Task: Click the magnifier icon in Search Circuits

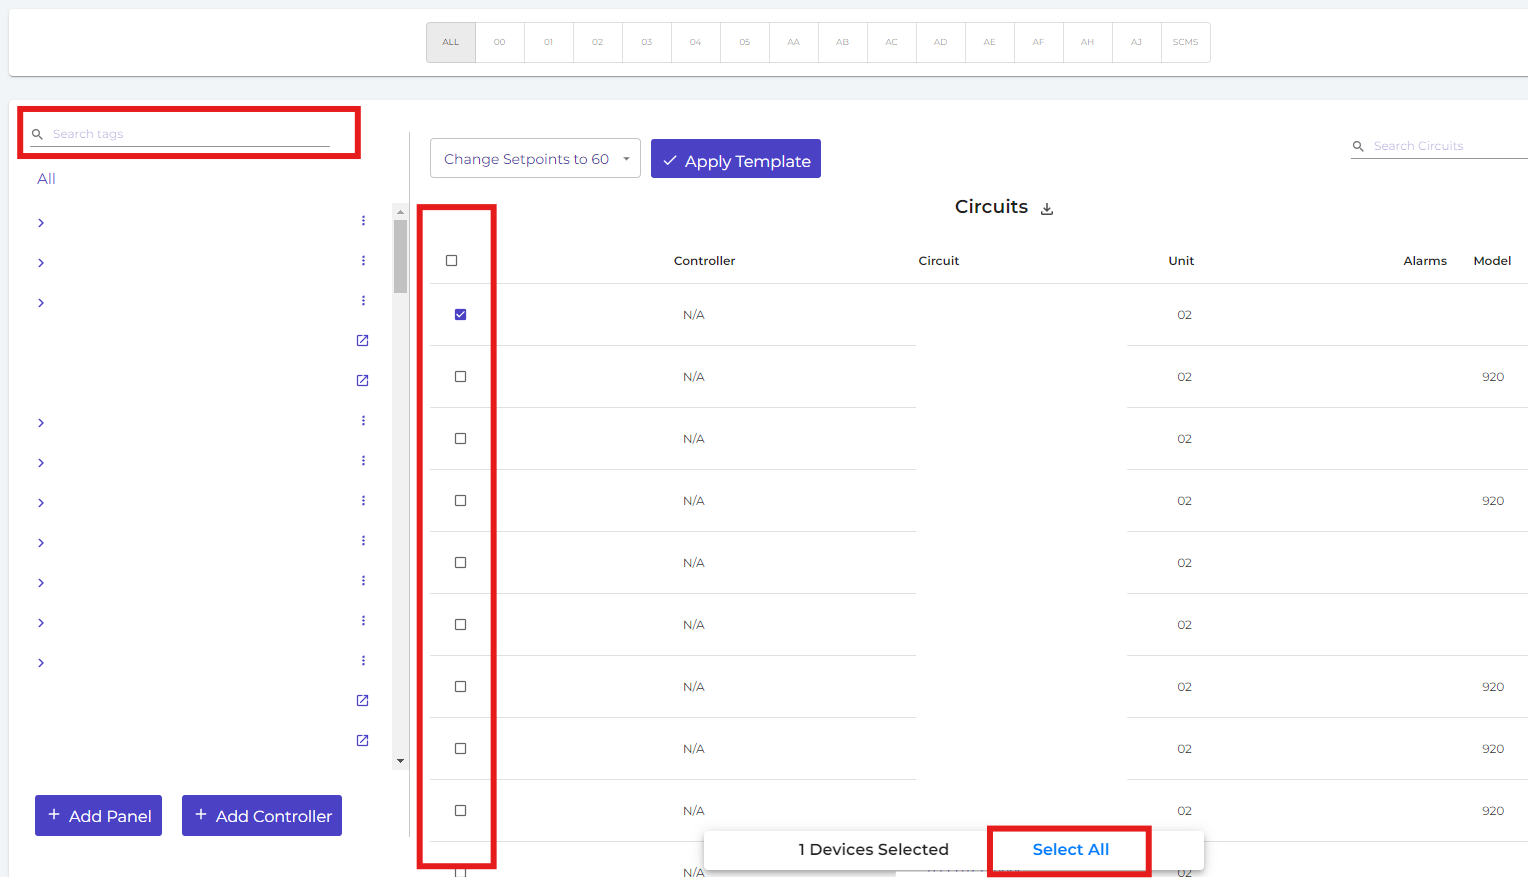Action: pos(1358,146)
